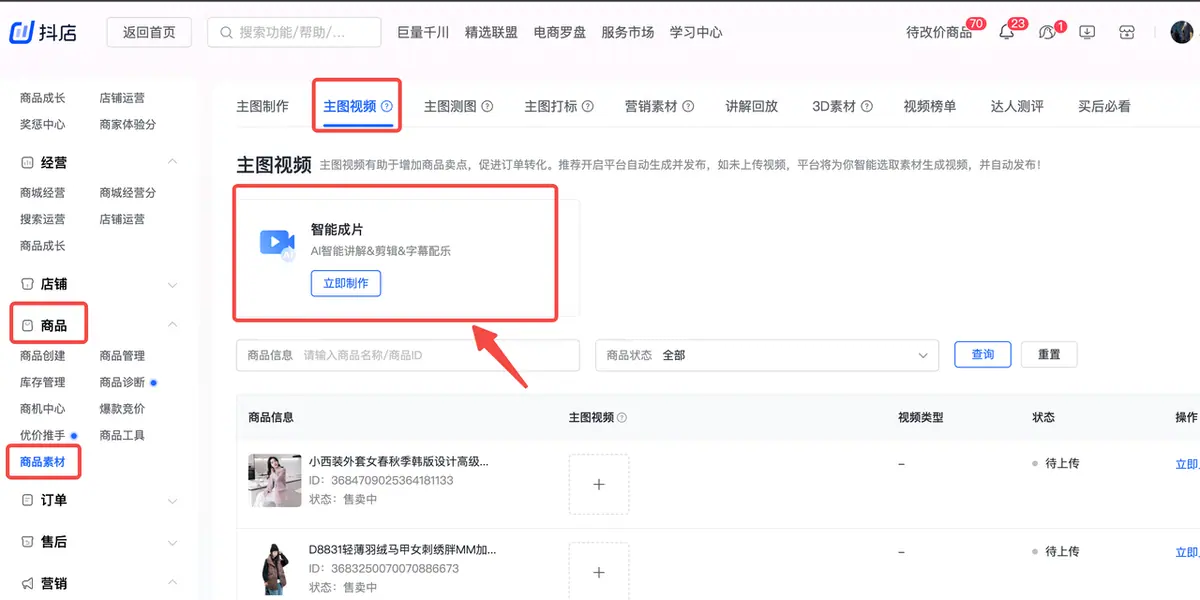This screenshot has width=1200, height=600.
Task: Collapse the 营销 section chevron
Action: (172, 583)
